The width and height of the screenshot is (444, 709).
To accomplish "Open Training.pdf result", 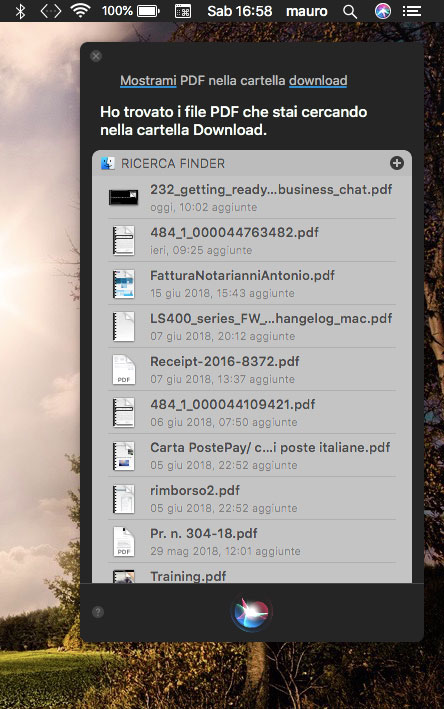I will click(x=251, y=573).
